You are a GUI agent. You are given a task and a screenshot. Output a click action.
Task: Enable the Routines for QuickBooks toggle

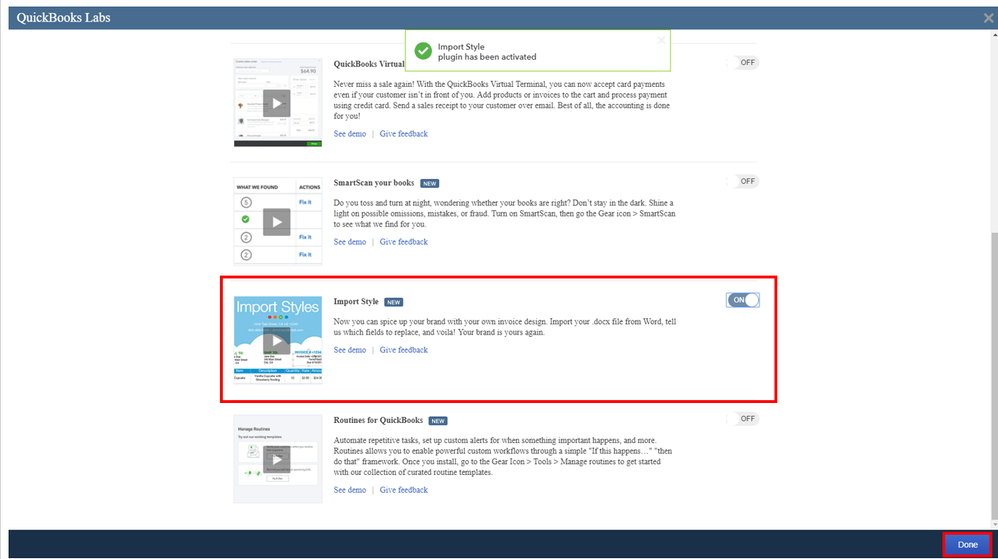(x=743, y=419)
